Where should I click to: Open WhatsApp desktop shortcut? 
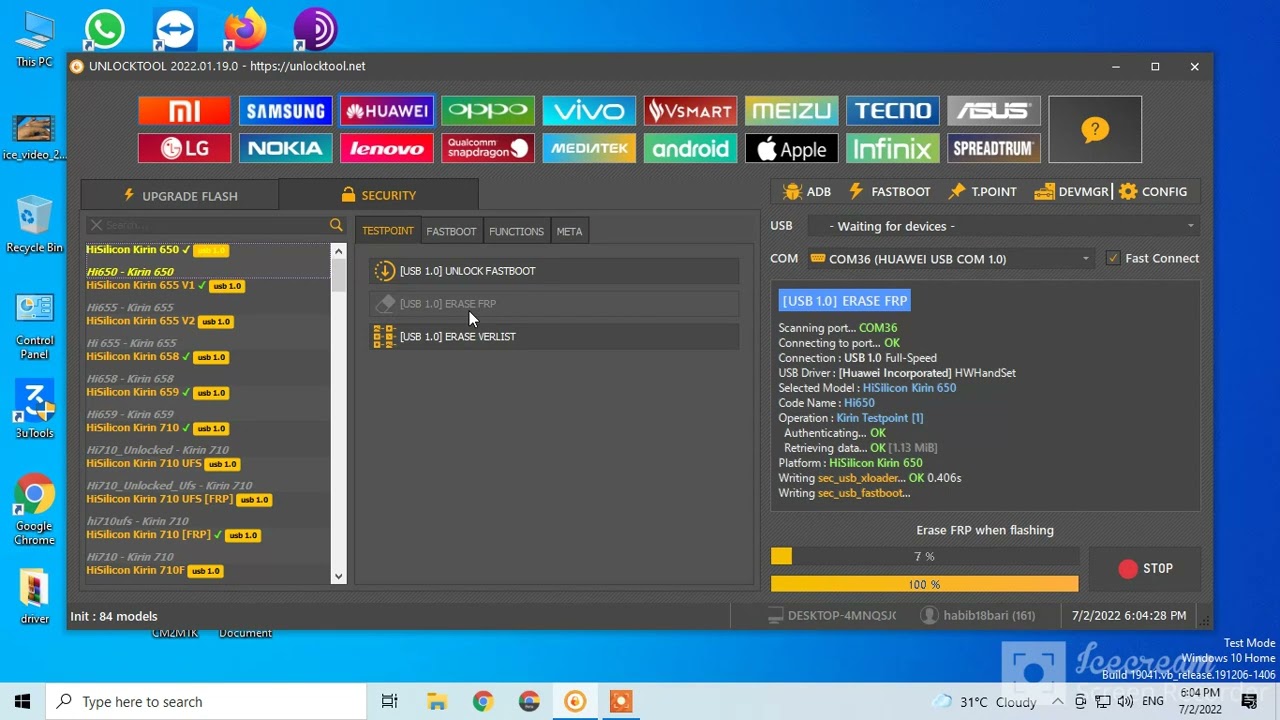tap(105, 30)
